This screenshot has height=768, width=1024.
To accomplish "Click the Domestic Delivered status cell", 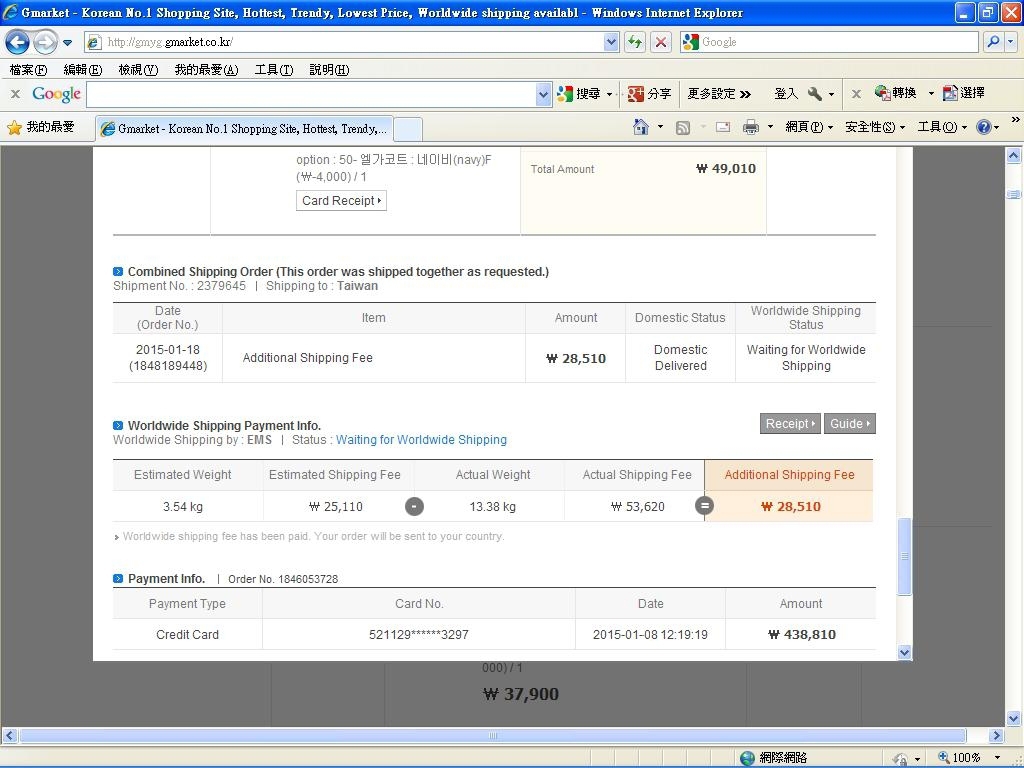I will [680, 358].
